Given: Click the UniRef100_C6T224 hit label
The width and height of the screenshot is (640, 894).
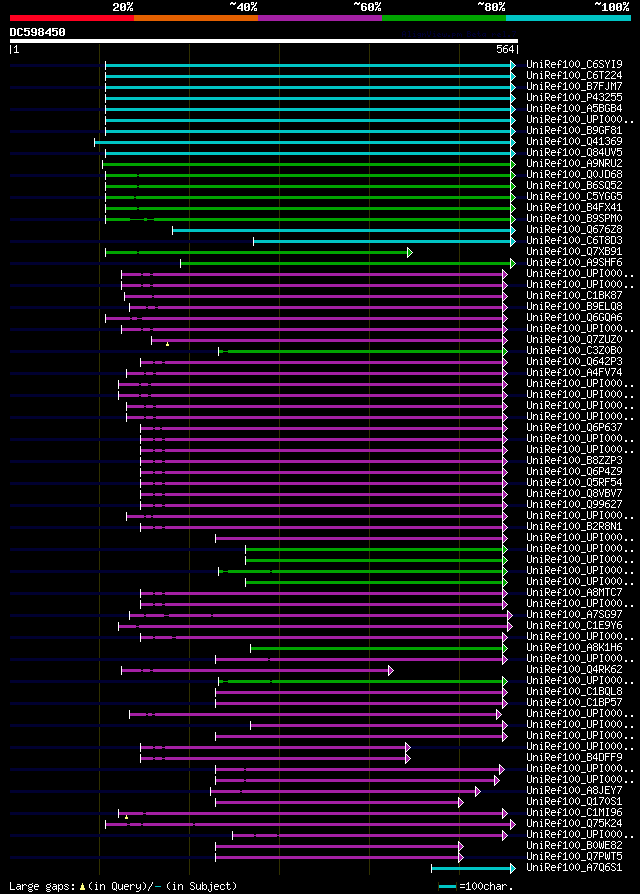Looking at the screenshot, I should point(574,76).
